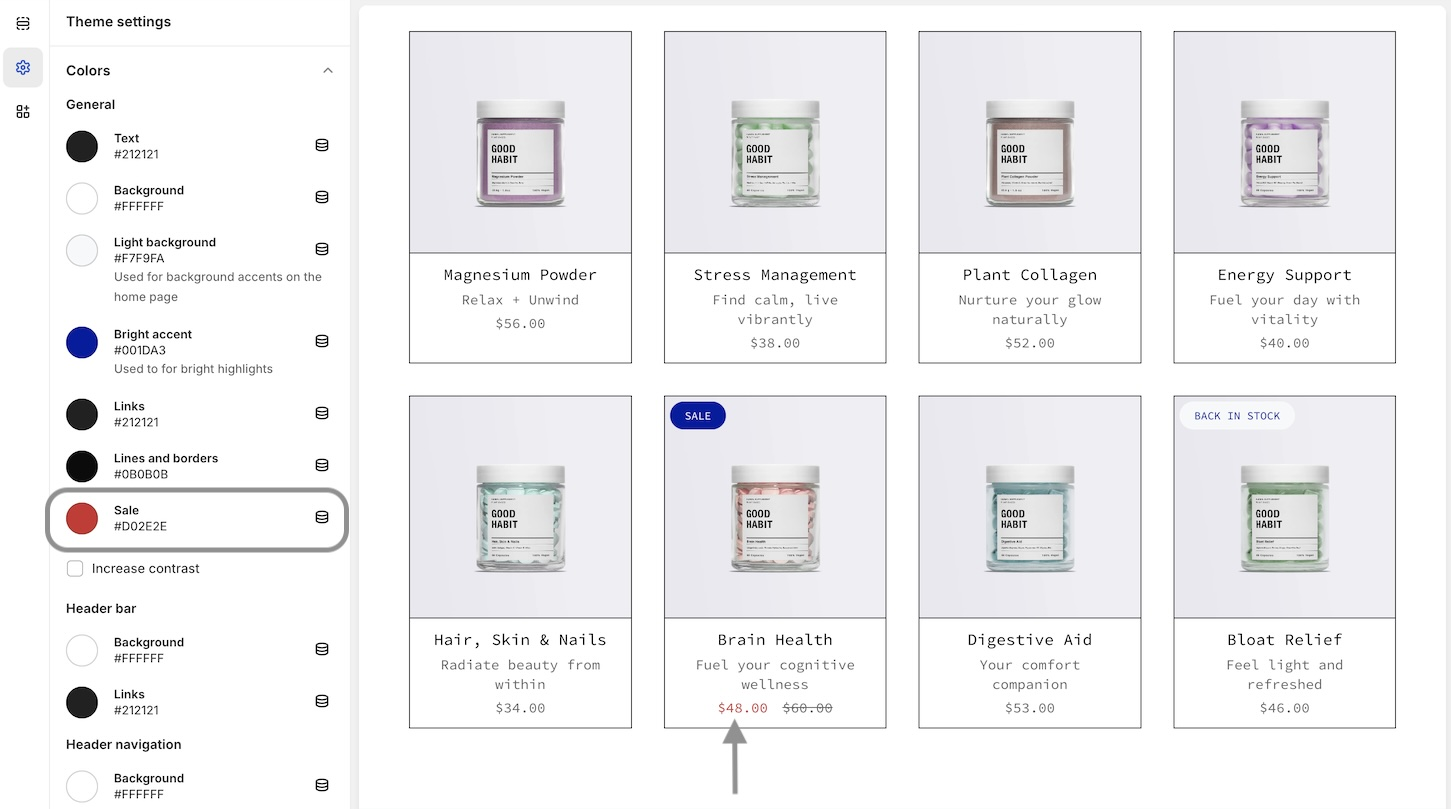The image size is (1451, 809).
Task: Click dynamic source icon beside Light background
Action: [x=322, y=249]
